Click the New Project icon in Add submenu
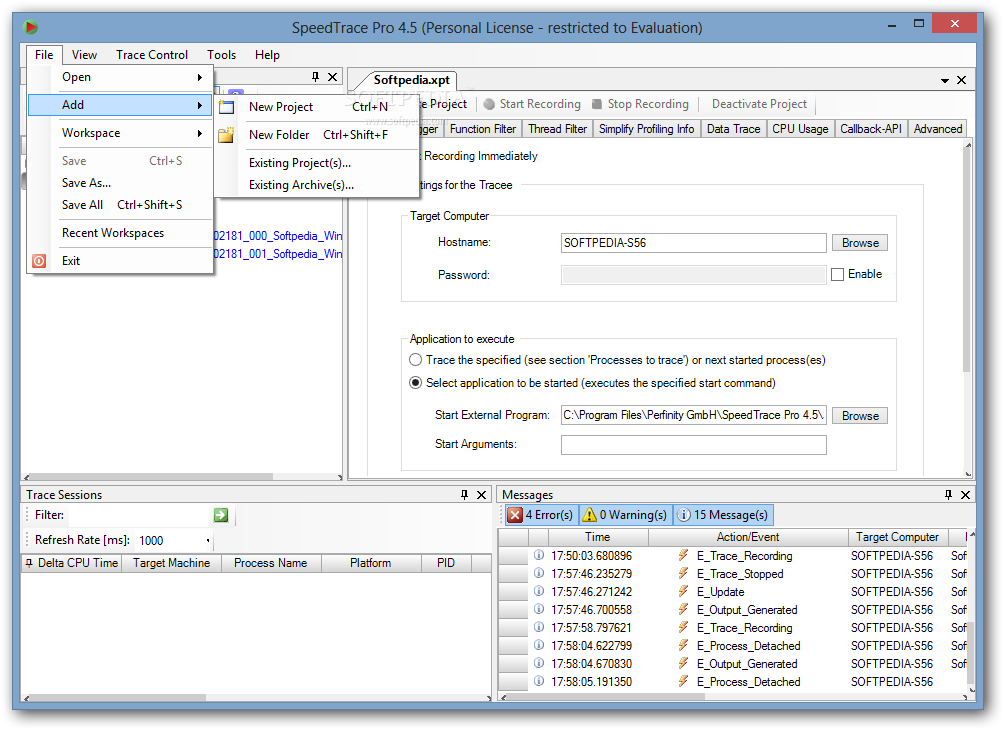Viewport: 1004px width, 730px height. tap(227, 107)
